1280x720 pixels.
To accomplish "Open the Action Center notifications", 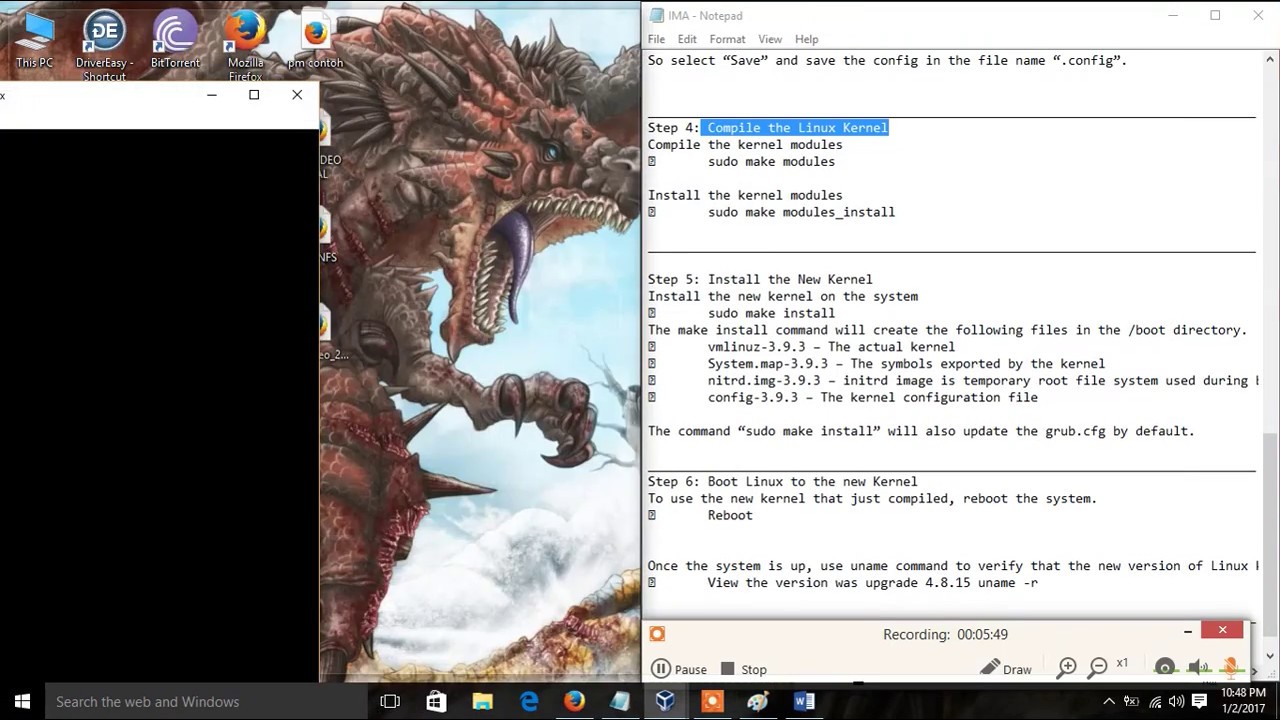I will tap(1199, 701).
